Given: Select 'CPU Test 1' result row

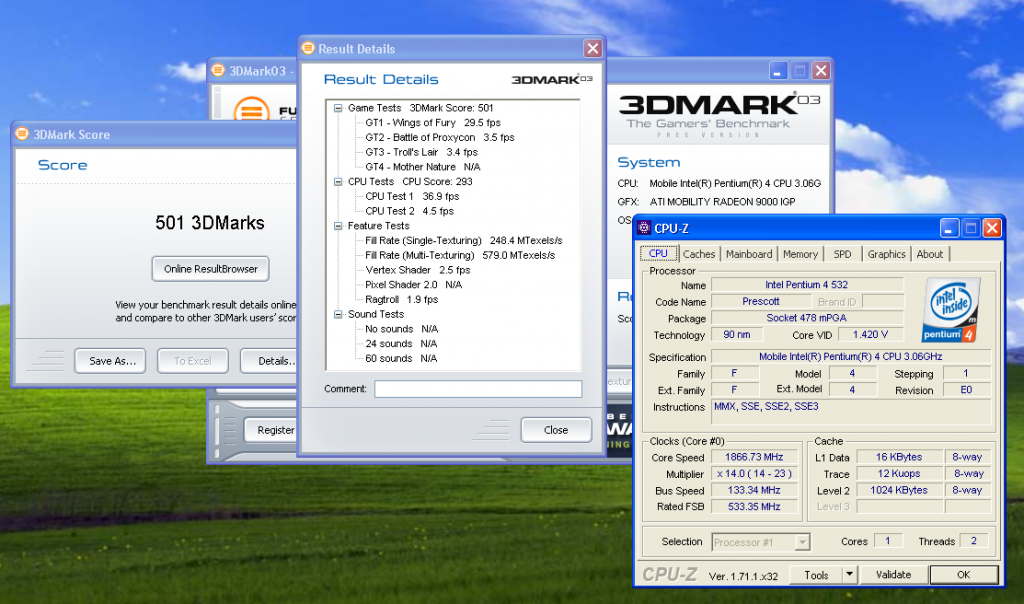Looking at the screenshot, I should tap(412, 197).
